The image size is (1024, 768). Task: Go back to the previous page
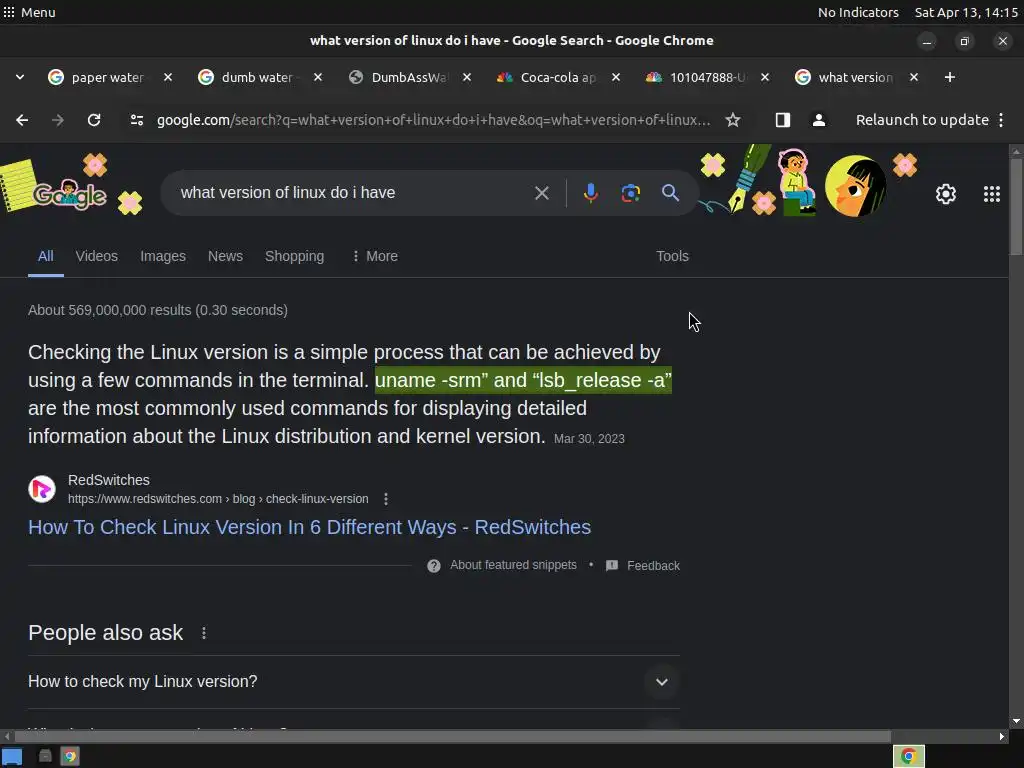click(22, 120)
